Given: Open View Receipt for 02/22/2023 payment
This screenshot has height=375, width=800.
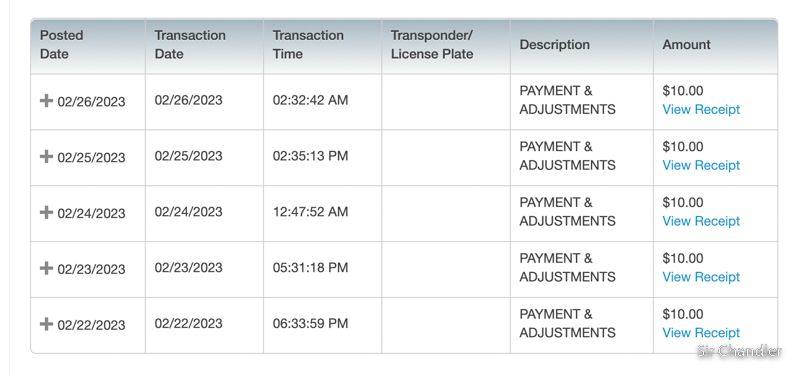Looking at the screenshot, I should click(701, 333).
